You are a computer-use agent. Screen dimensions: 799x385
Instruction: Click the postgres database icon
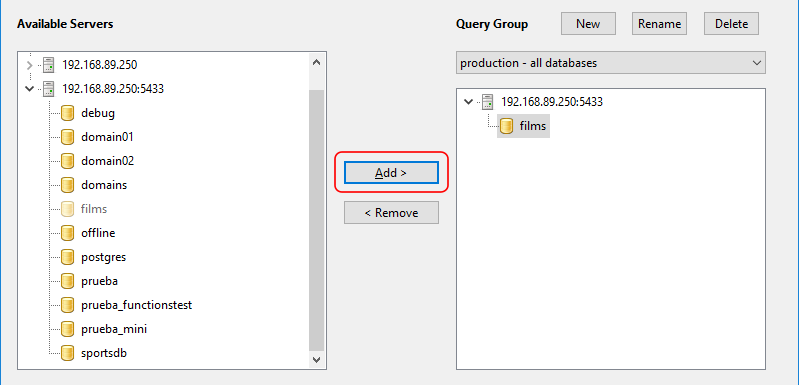pyautogui.click(x=68, y=257)
